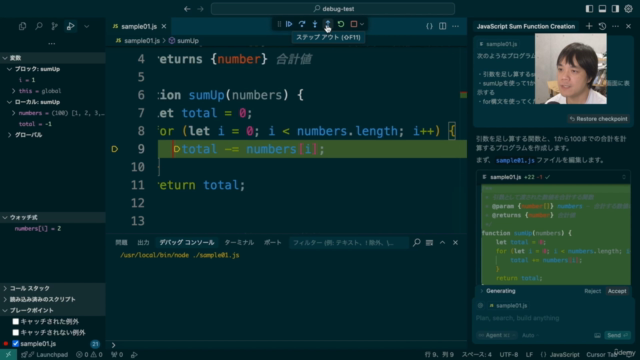Click the curly braces editor action icon
This screenshot has height=360, width=640.
pos(429,26)
